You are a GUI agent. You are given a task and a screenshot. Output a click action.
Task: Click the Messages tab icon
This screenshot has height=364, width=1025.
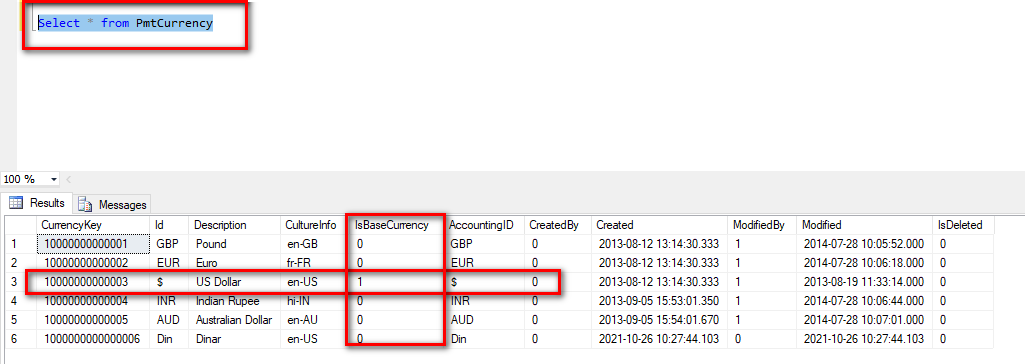tap(86, 205)
